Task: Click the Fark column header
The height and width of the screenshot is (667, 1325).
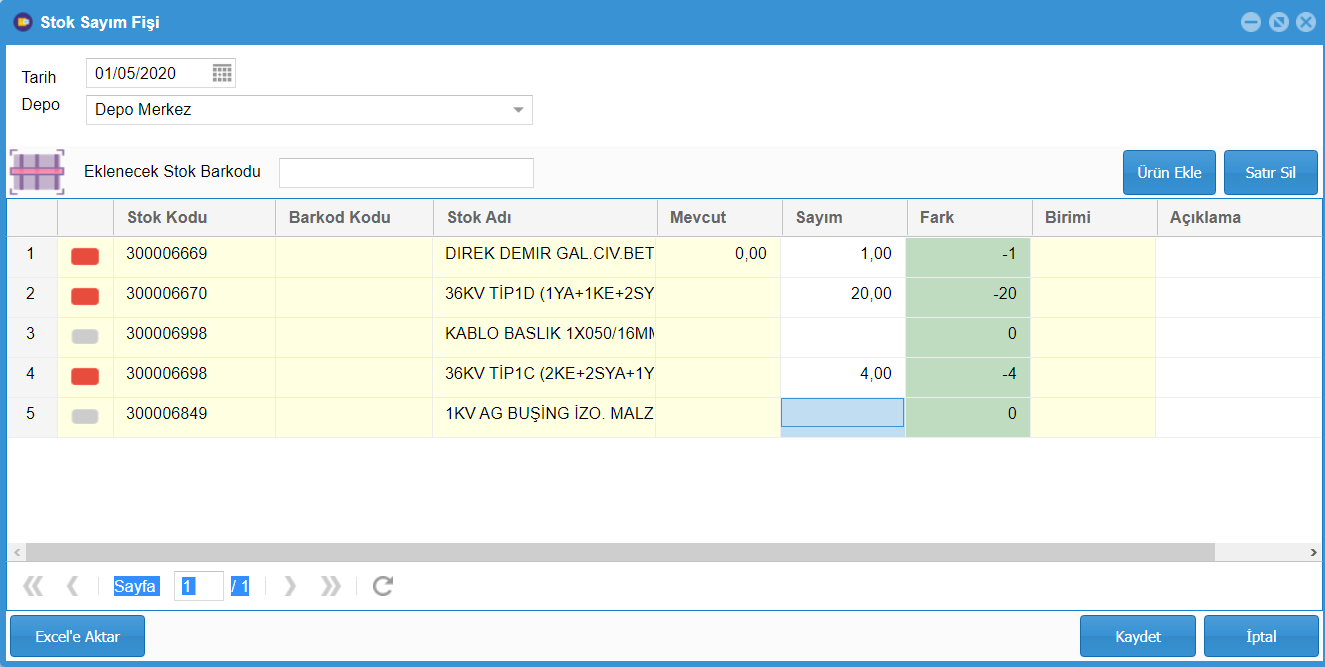Action: tap(969, 217)
